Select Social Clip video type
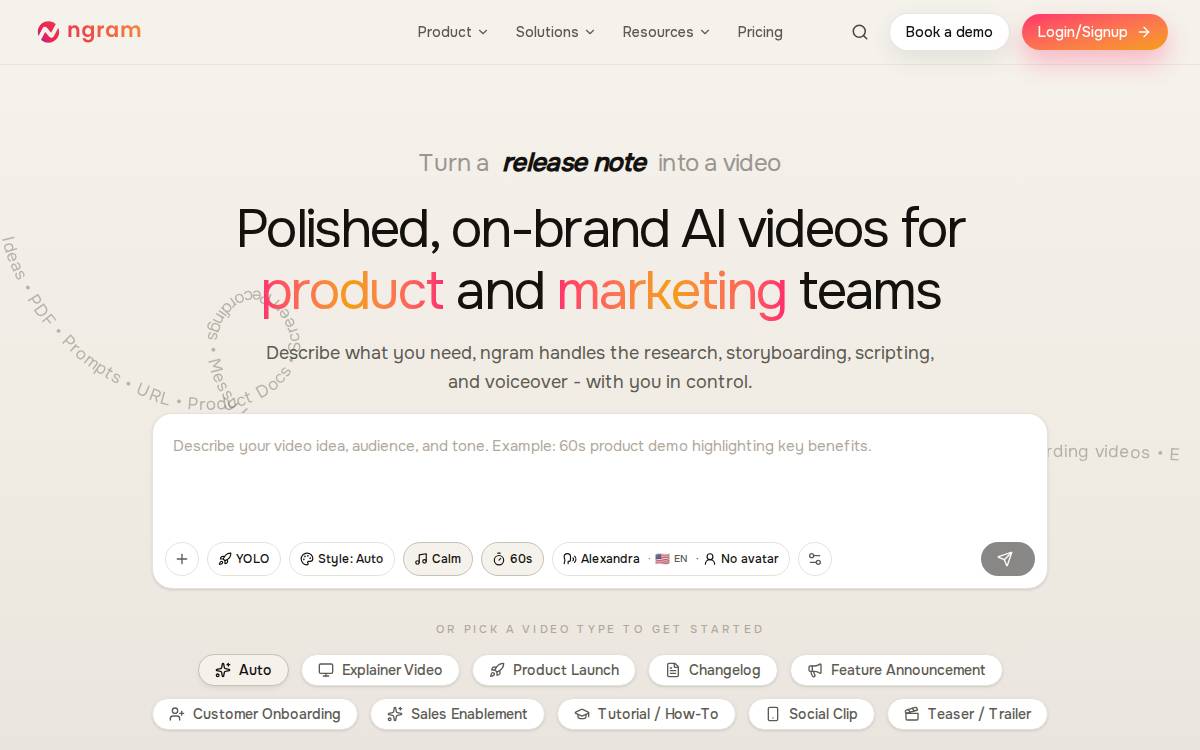1200x750 pixels. coord(811,714)
